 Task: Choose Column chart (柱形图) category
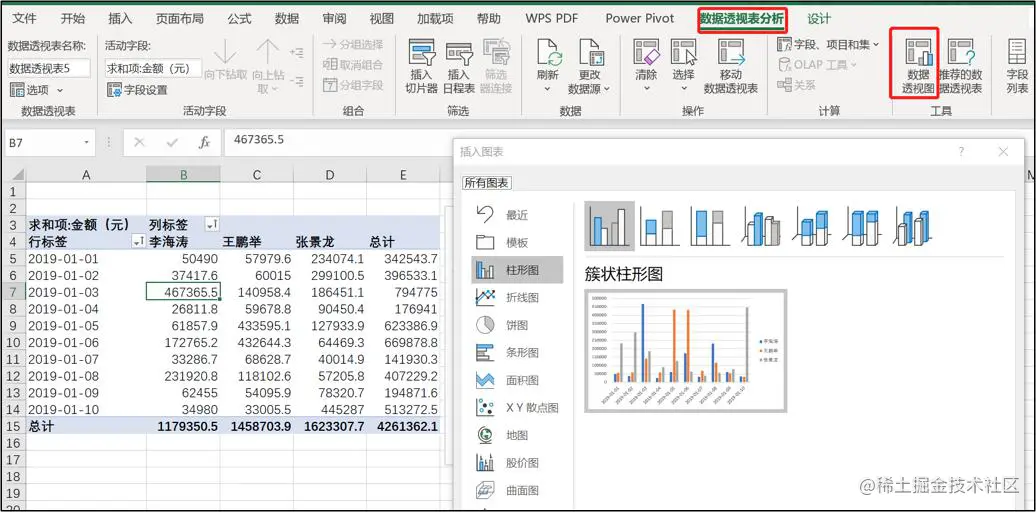tap(517, 270)
